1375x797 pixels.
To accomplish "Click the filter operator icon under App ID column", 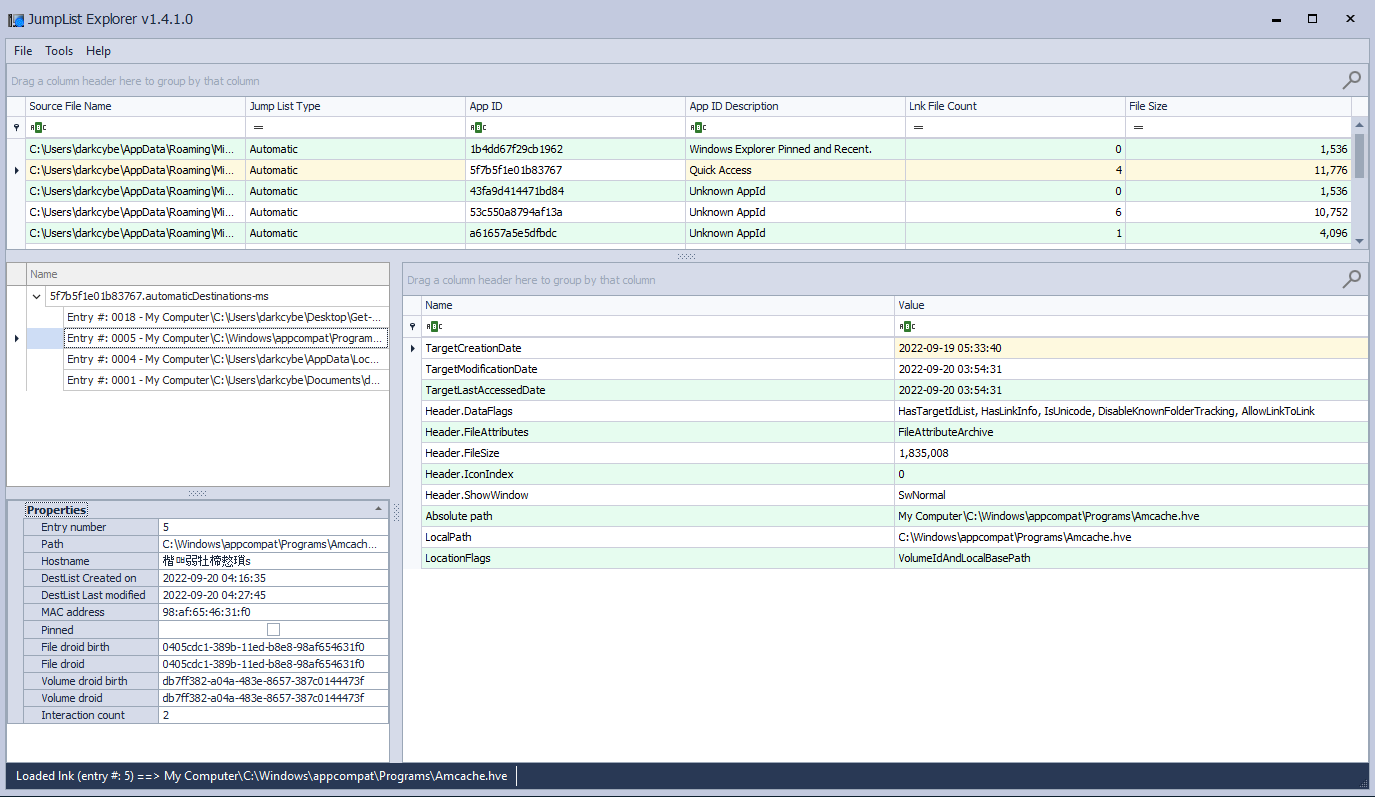I will click(477, 127).
